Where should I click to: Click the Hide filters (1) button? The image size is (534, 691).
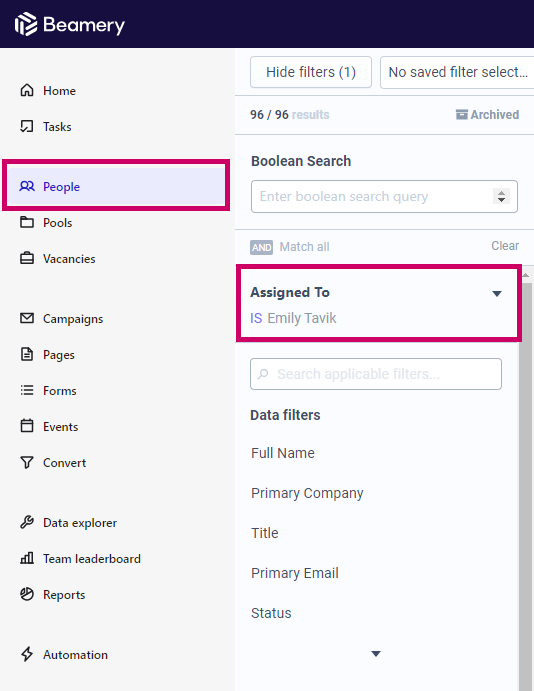(x=311, y=72)
